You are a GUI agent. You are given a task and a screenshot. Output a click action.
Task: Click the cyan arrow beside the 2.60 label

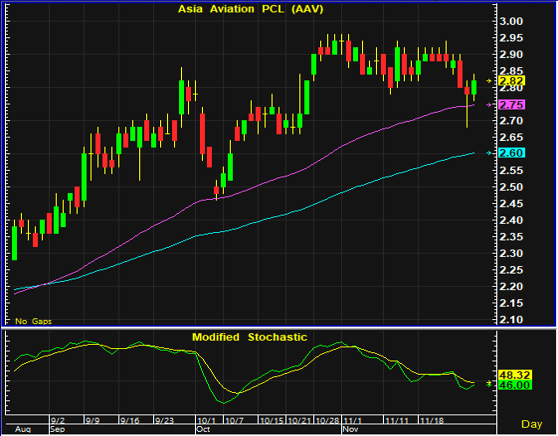[489, 153]
